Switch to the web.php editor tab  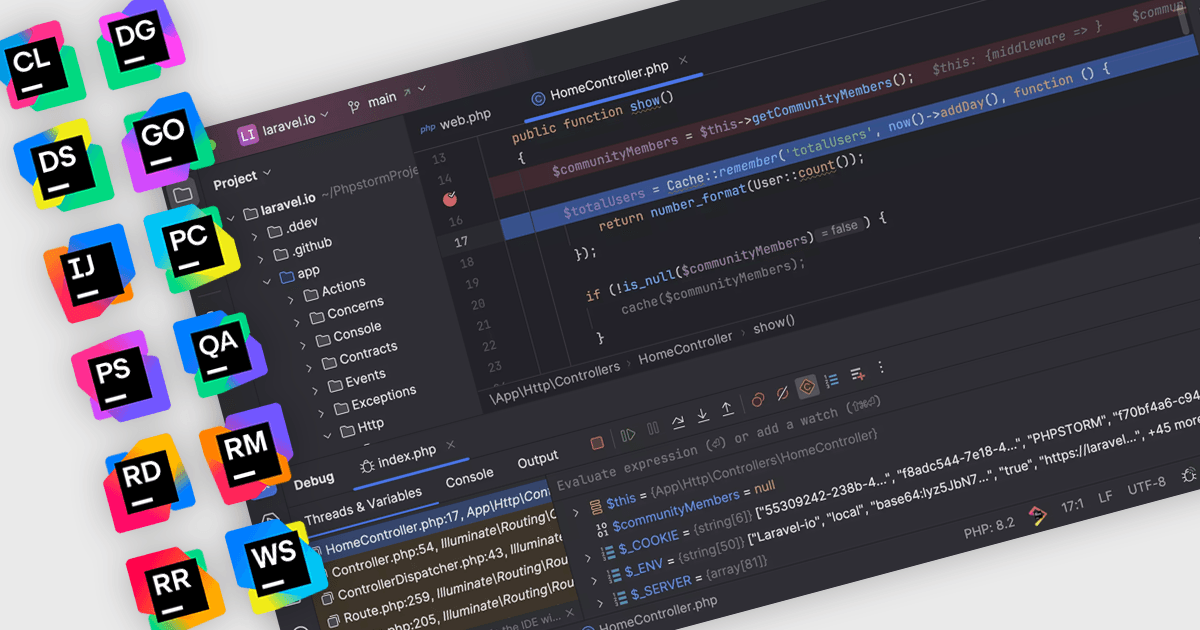coord(455,122)
